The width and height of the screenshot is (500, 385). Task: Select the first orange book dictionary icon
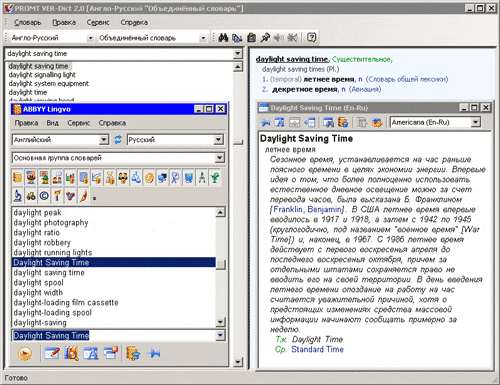pos(18,177)
